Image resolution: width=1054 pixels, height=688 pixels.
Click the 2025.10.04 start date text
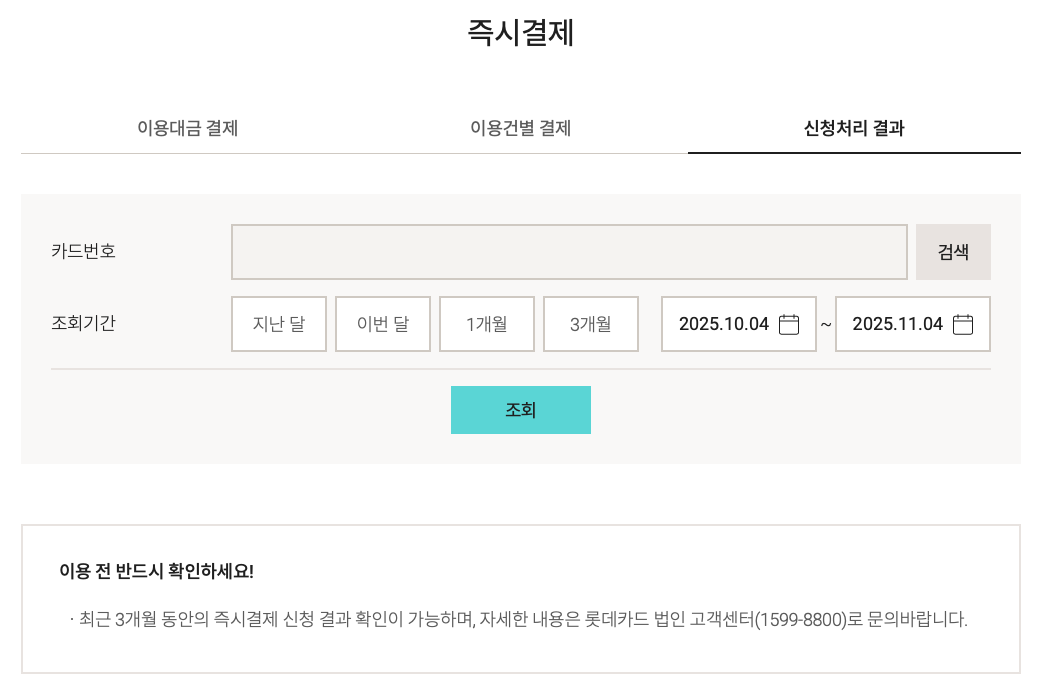tap(724, 324)
